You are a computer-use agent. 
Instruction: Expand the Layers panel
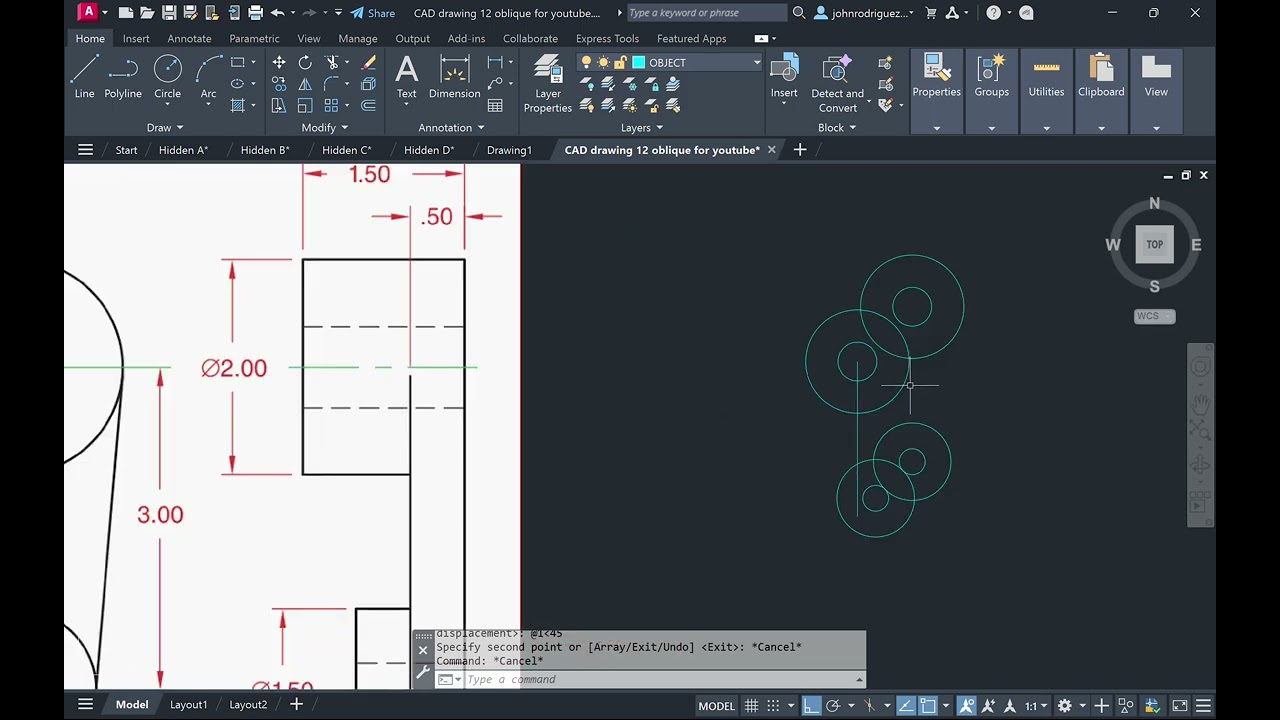coord(642,127)
